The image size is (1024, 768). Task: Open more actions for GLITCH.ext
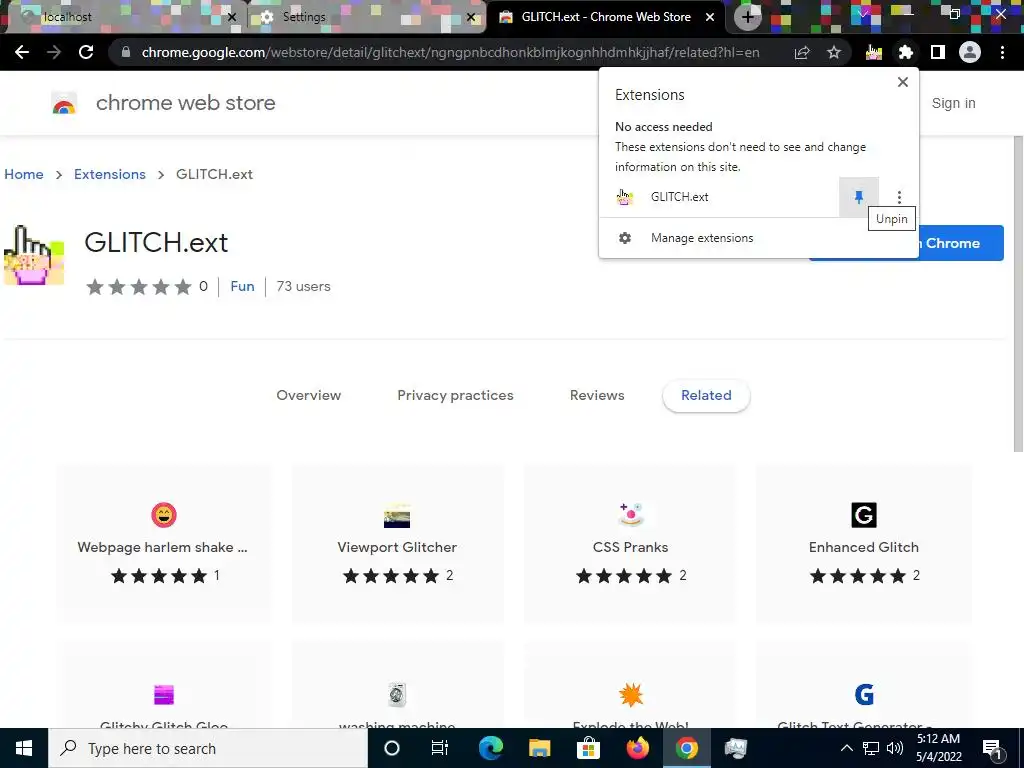pyautogui.click(x=899, y=197)
